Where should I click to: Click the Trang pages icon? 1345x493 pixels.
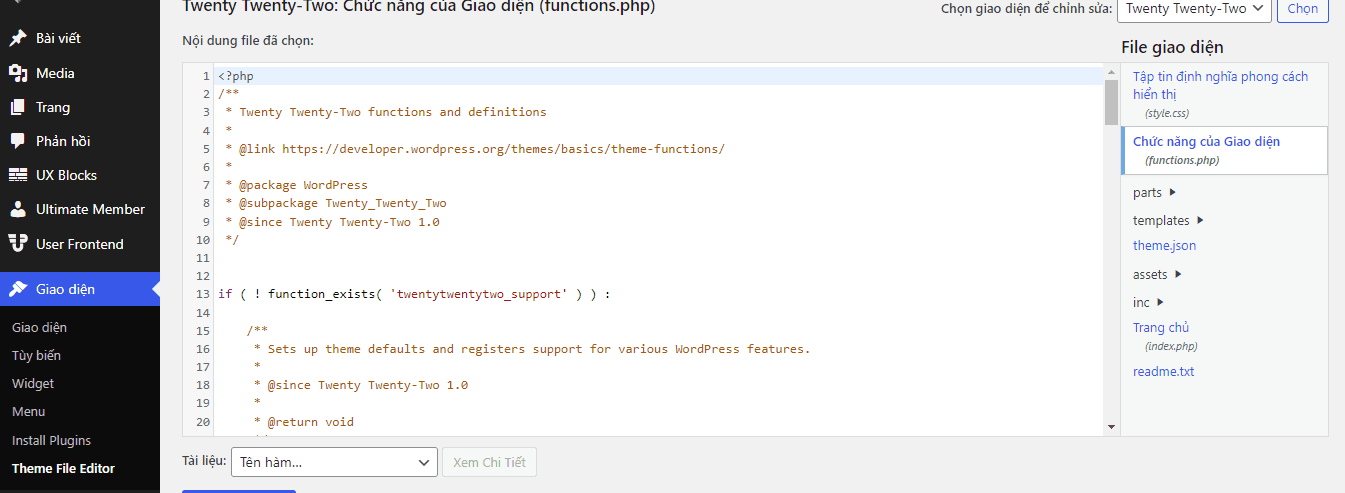point(17,107)
